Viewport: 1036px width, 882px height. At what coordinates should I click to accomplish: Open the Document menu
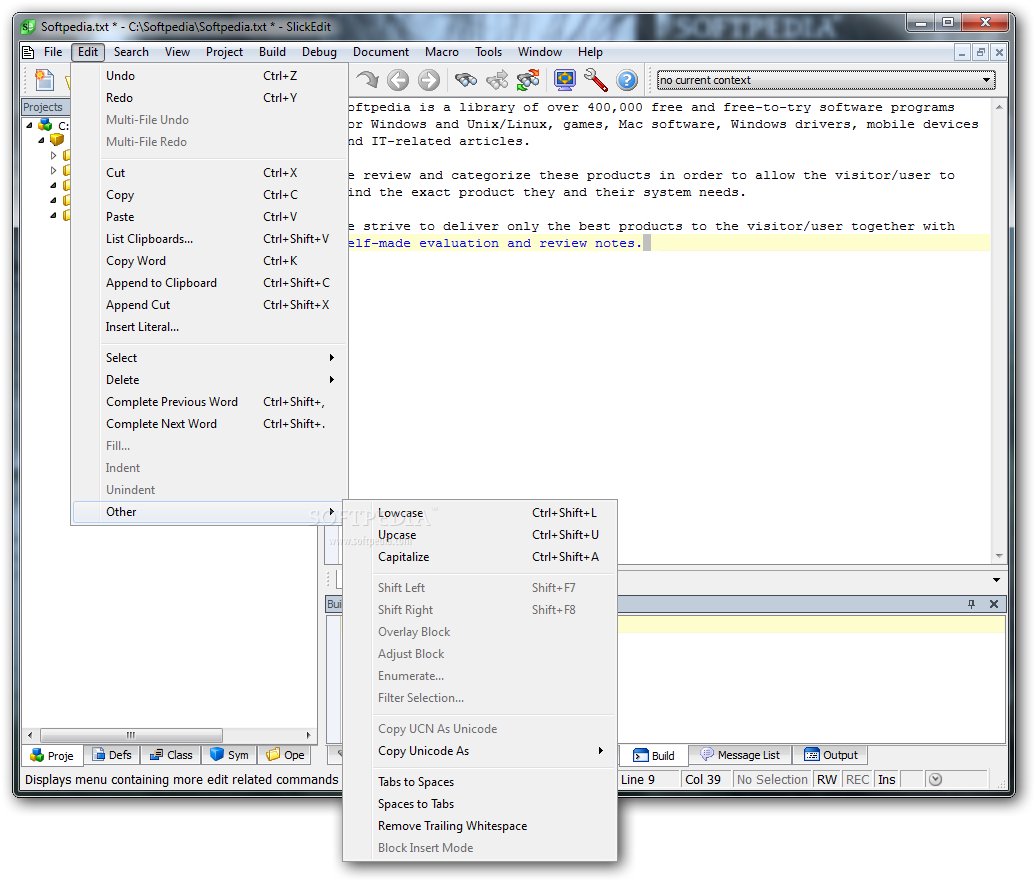coord(381,52)
